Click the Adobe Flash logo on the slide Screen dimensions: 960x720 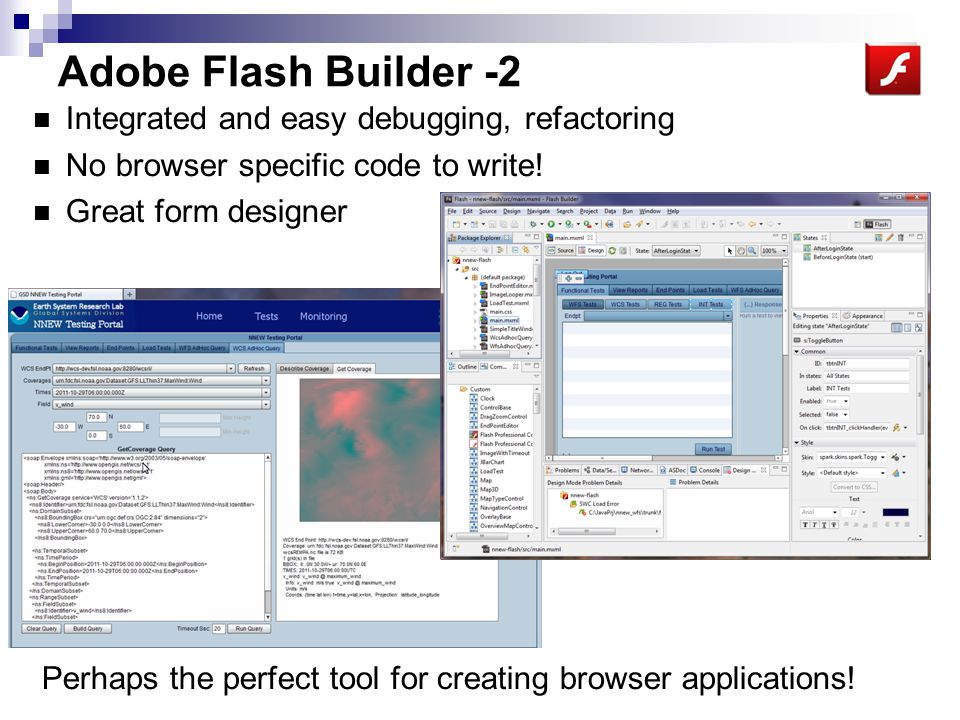tap(893, 69)
